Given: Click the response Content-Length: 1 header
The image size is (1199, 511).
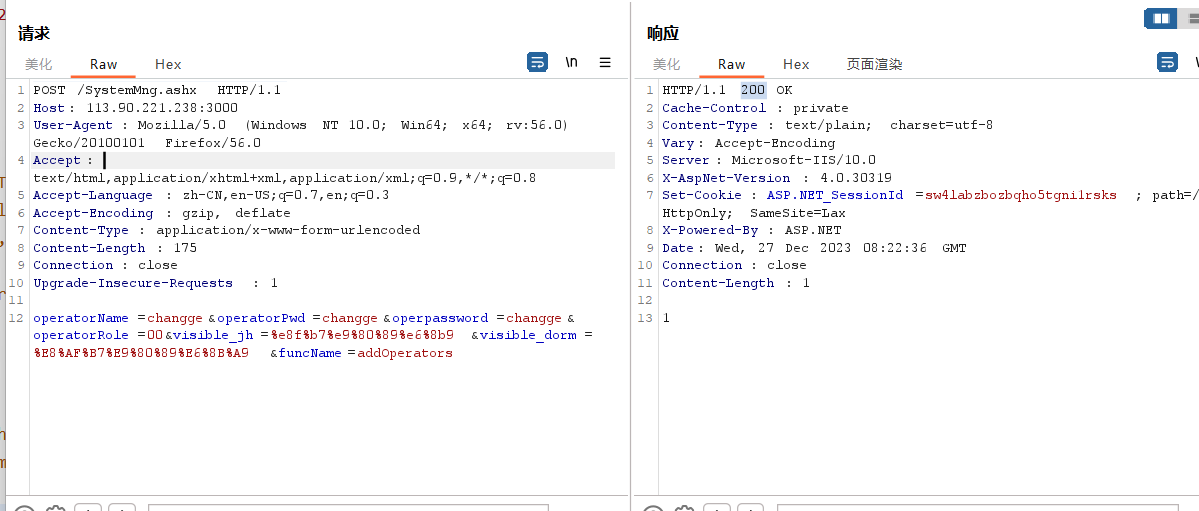Looking at the screenshot, I should point(736,283).
